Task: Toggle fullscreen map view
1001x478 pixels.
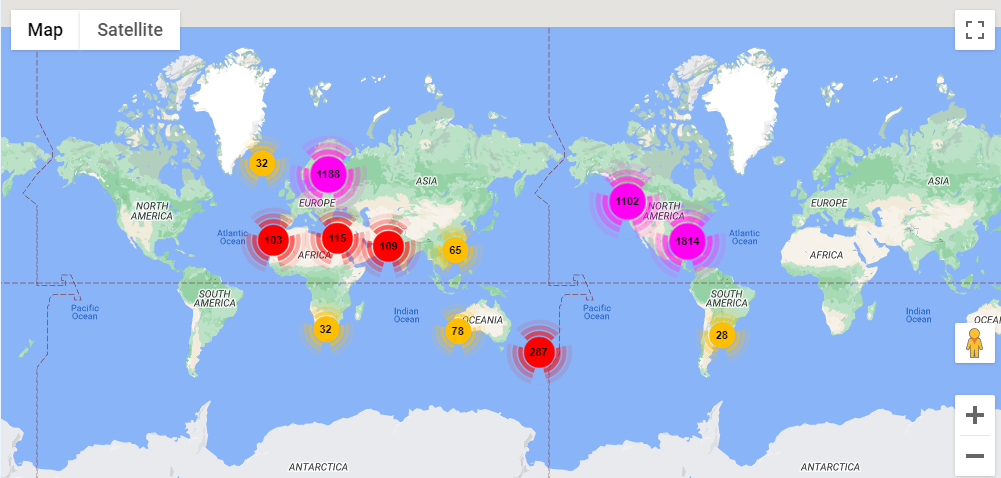Action: pyautogui.click(x=974, y=30)
